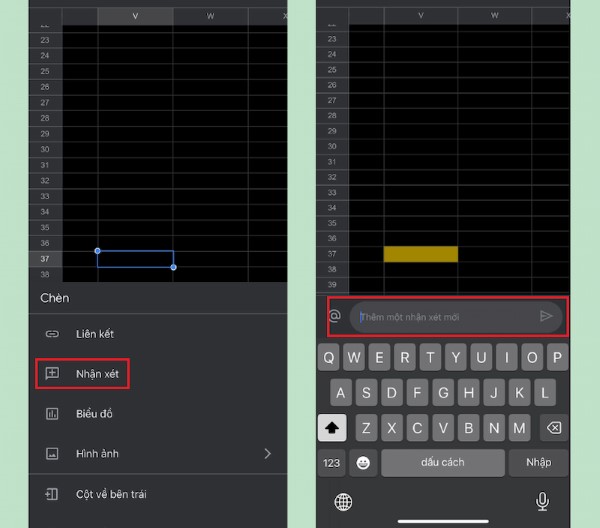The height and width of the screenshot is (528, 600).
Task: Select Biểu đồ menu entry
Action: (96, 414)
